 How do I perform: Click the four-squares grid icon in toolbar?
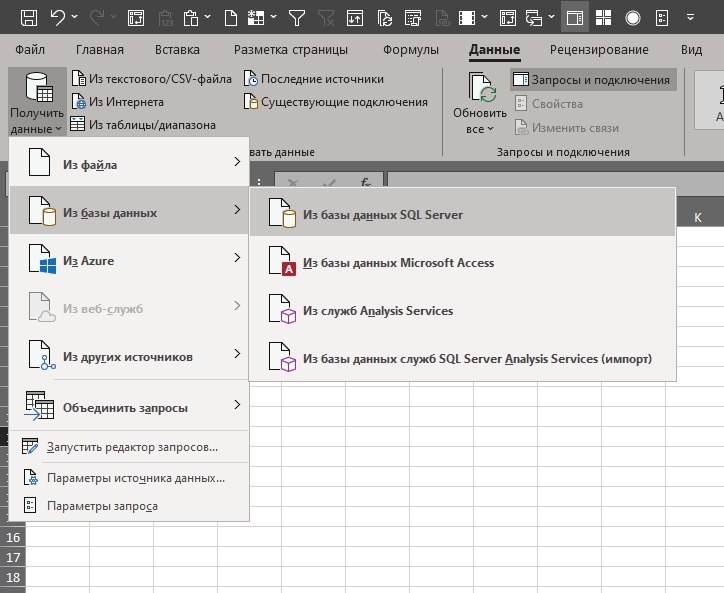click(603, 18)
